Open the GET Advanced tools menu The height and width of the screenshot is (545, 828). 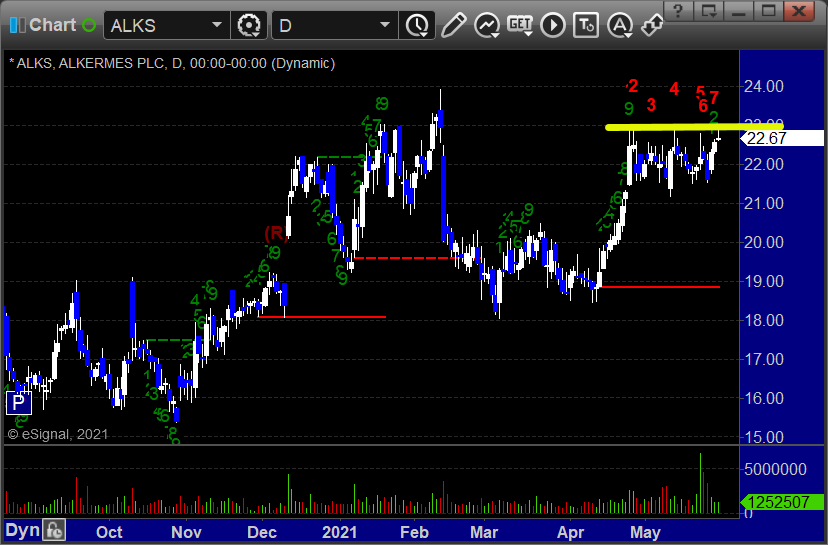[x=520, y=25]
